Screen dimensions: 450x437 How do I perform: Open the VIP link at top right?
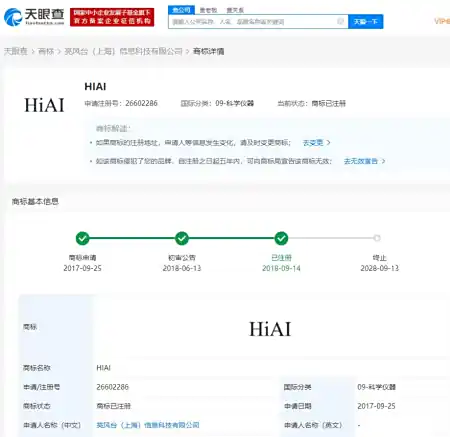click(442, 21)
